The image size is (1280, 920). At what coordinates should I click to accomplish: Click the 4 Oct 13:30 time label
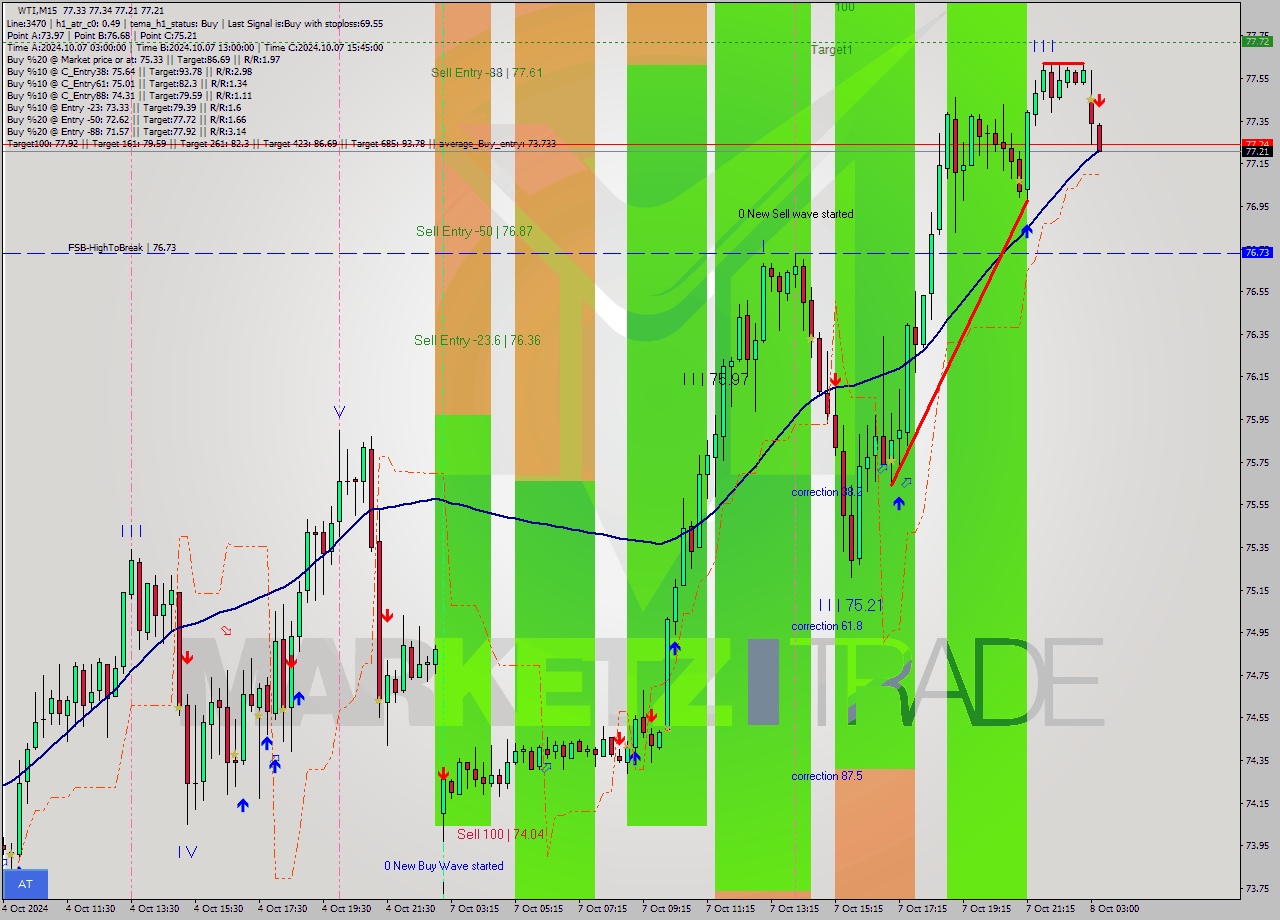155,909
